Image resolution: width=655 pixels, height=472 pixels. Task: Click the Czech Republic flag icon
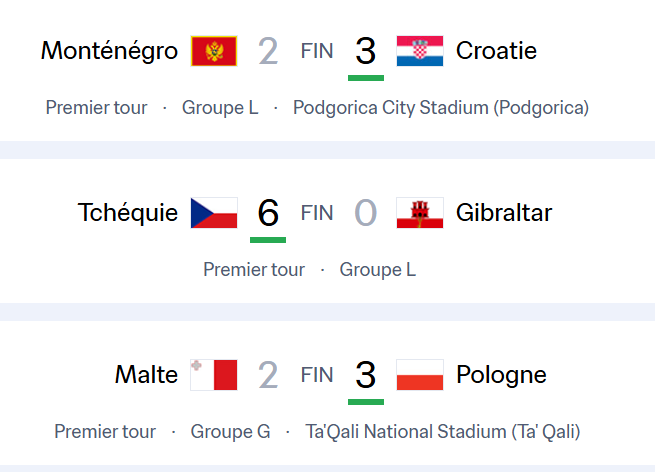214,213
